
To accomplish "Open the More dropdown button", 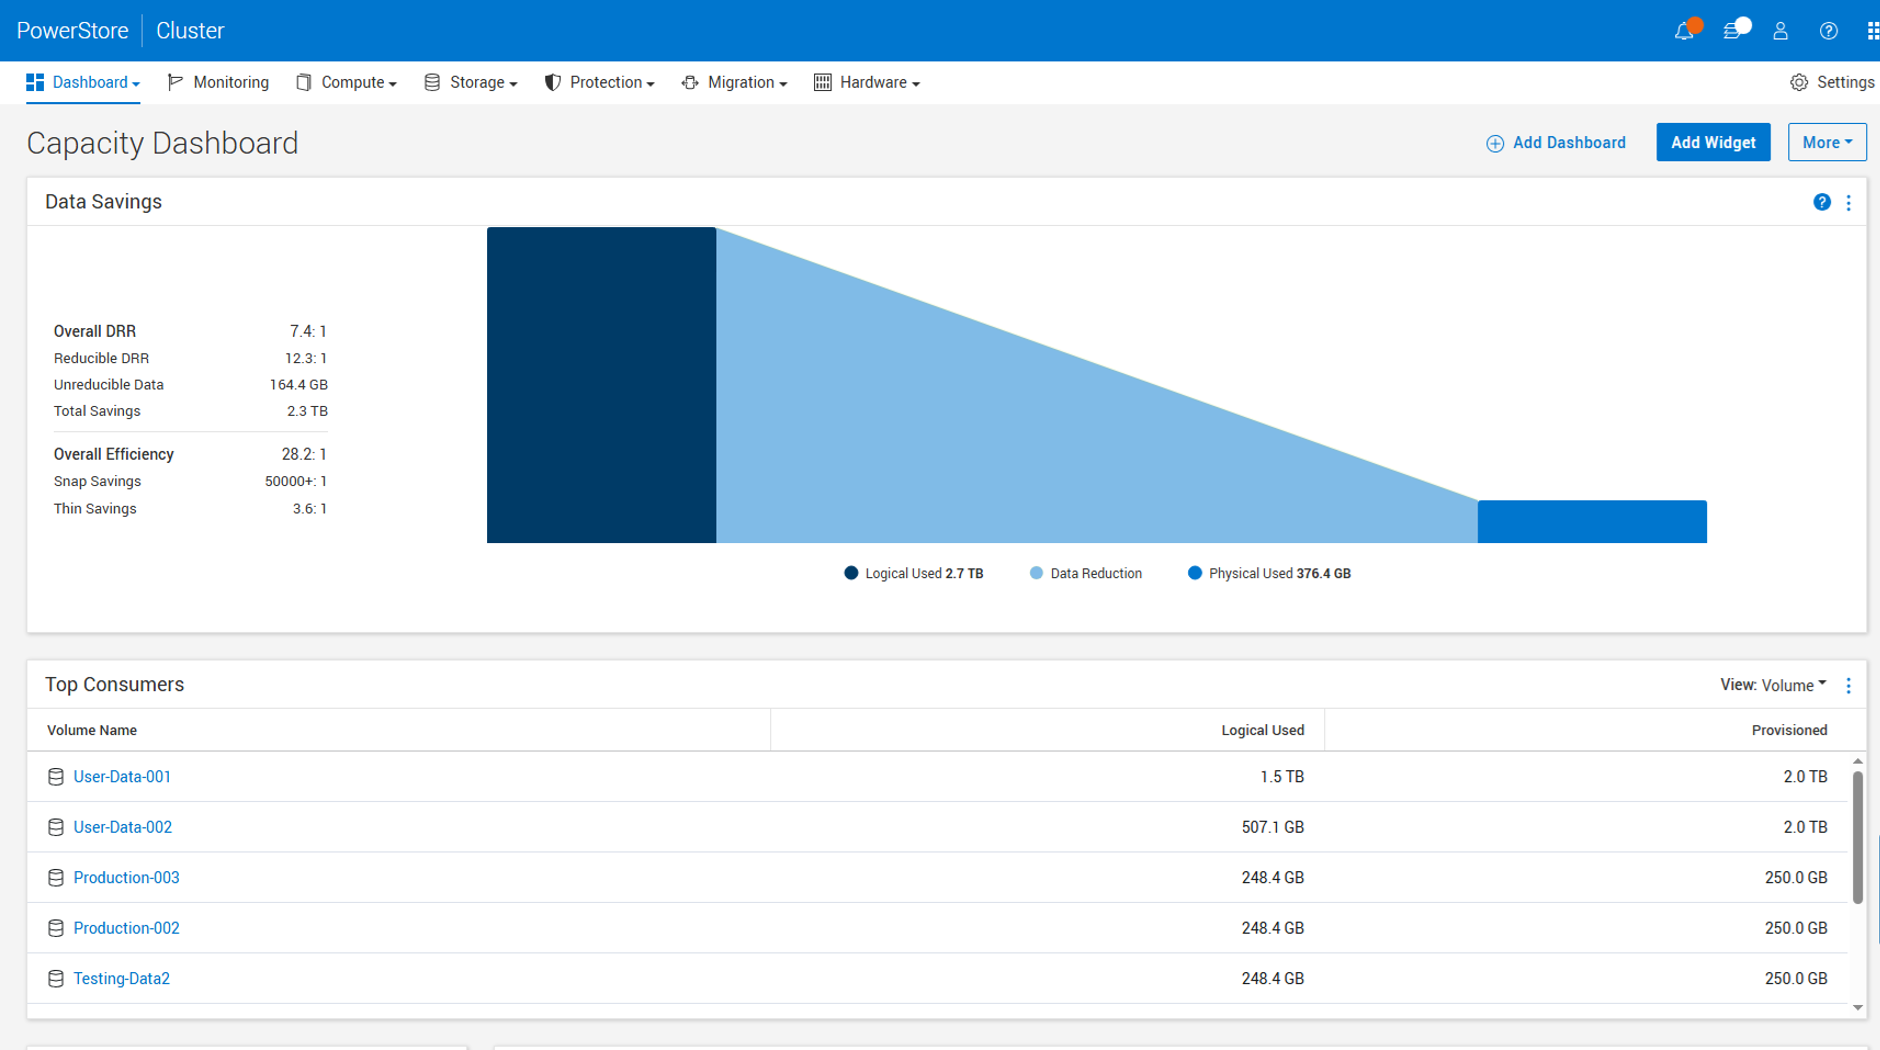I will point(1827,142).
